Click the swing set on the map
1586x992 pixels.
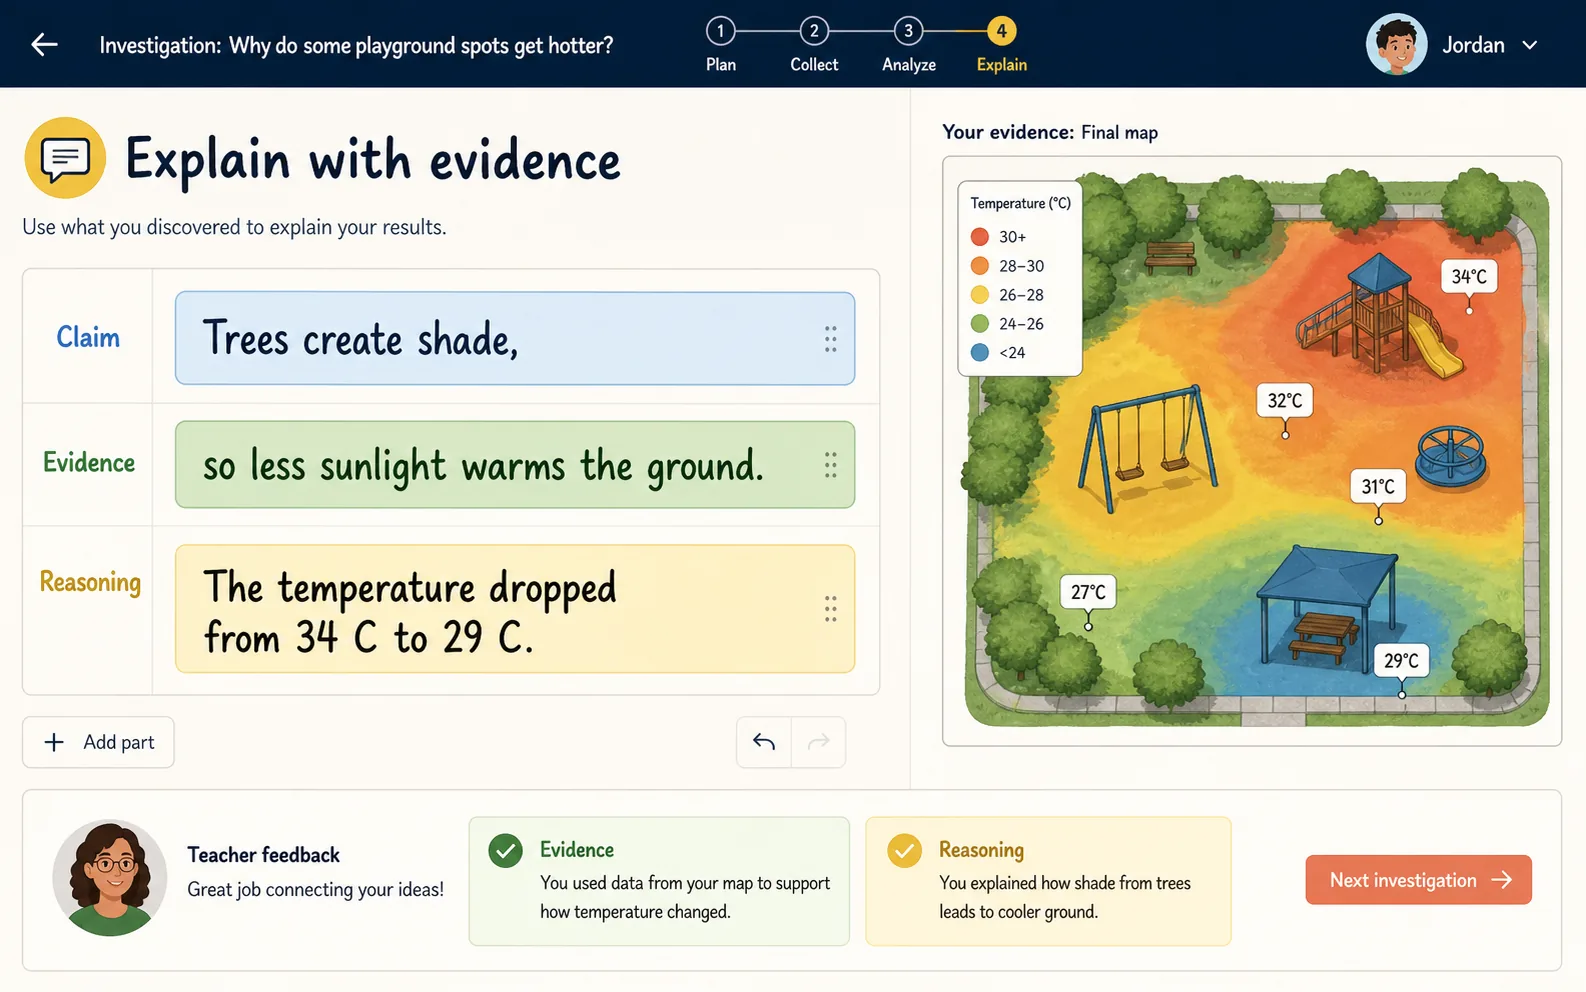(x=1147, y=447)
